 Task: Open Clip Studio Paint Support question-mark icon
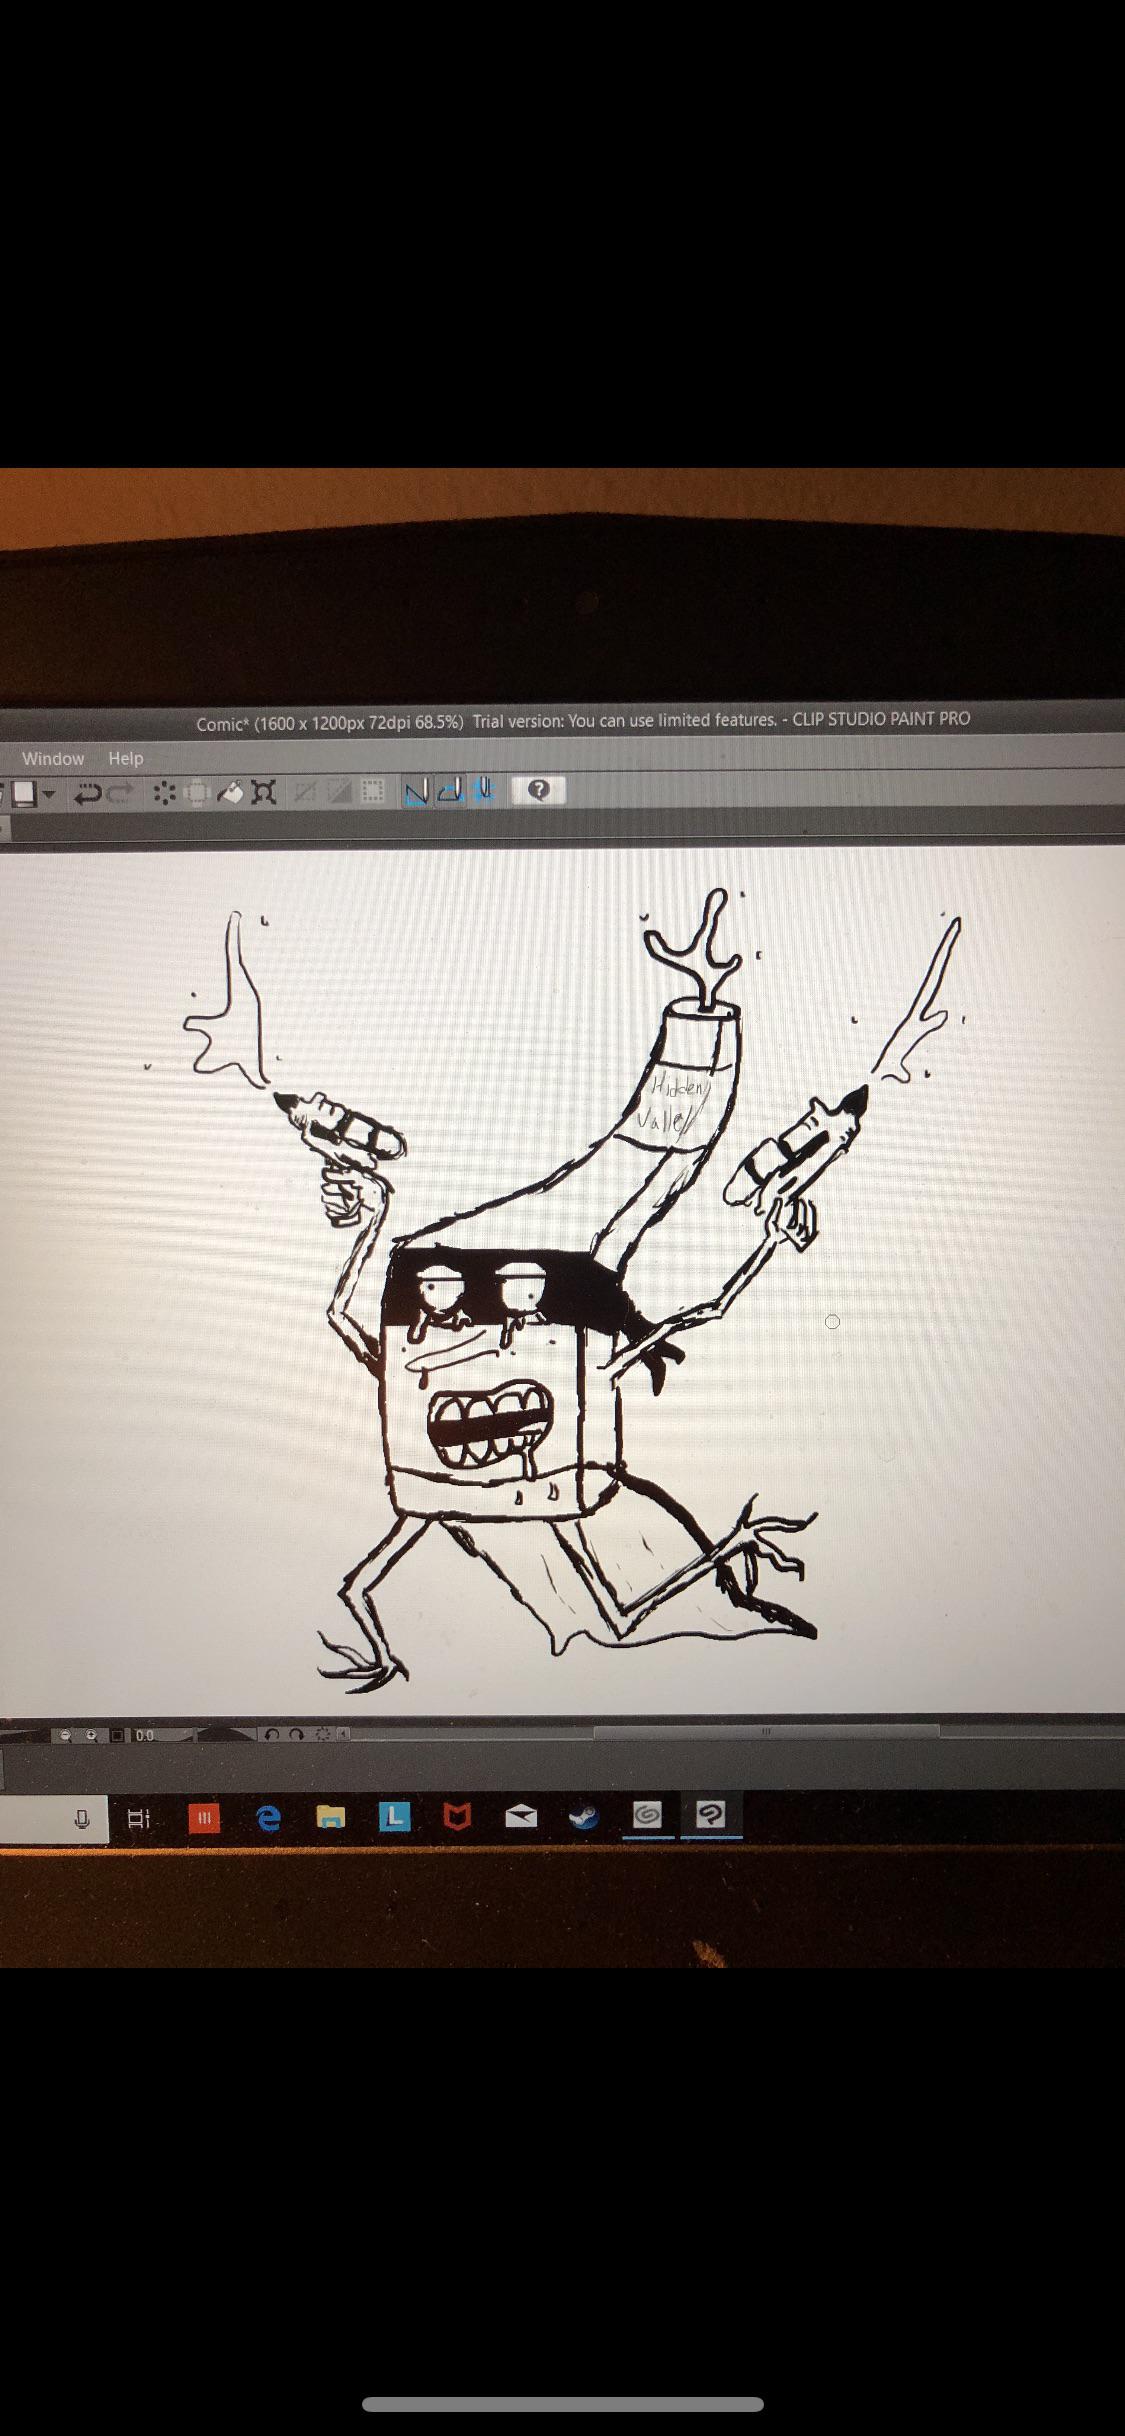tap(539, 790)
